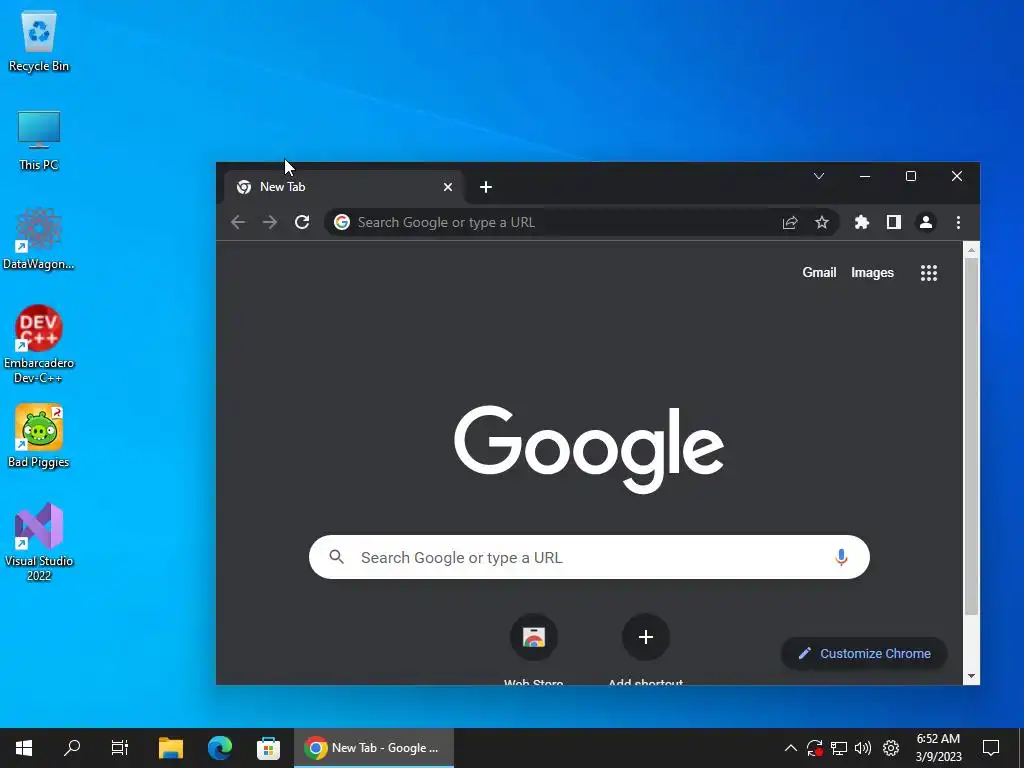1024x768 pixels.
Task: Click the Google logo
Action: tap(589, 449)
